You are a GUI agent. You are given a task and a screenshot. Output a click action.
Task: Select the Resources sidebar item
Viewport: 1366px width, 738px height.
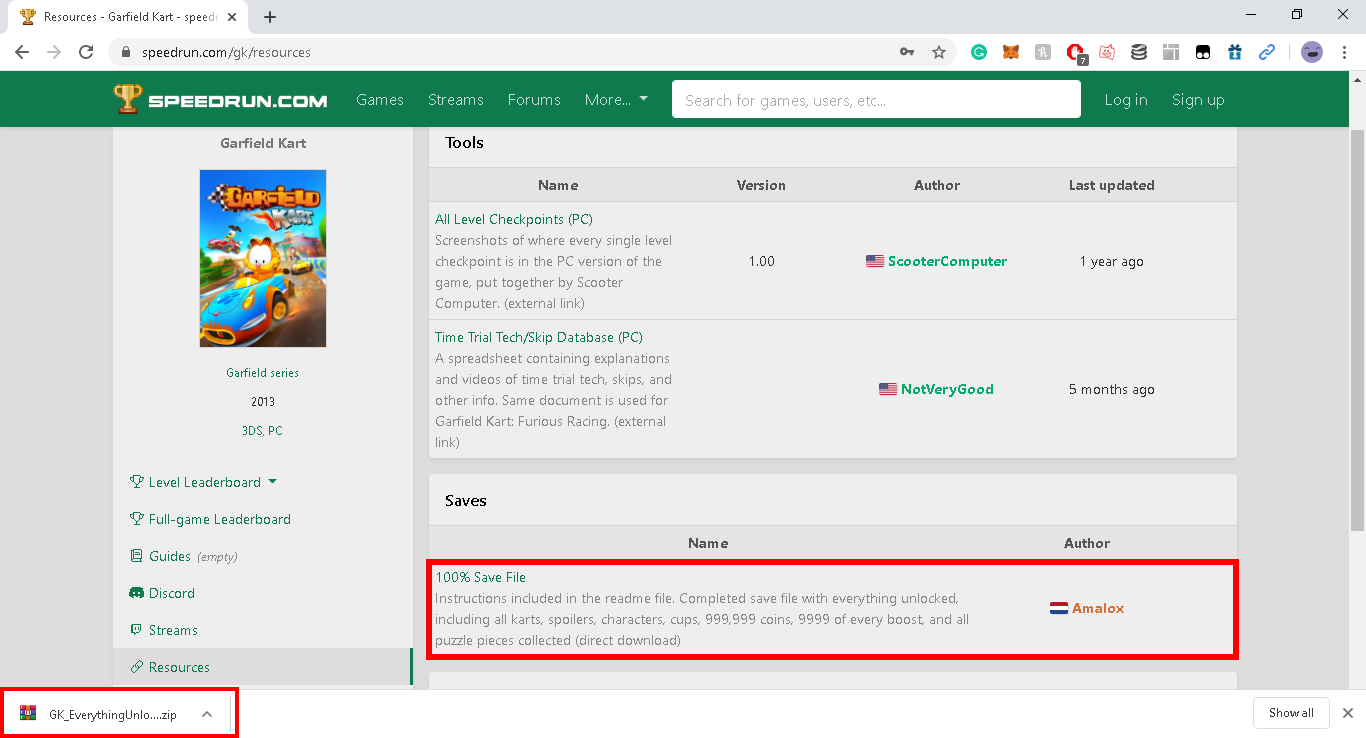pos(262,667)
